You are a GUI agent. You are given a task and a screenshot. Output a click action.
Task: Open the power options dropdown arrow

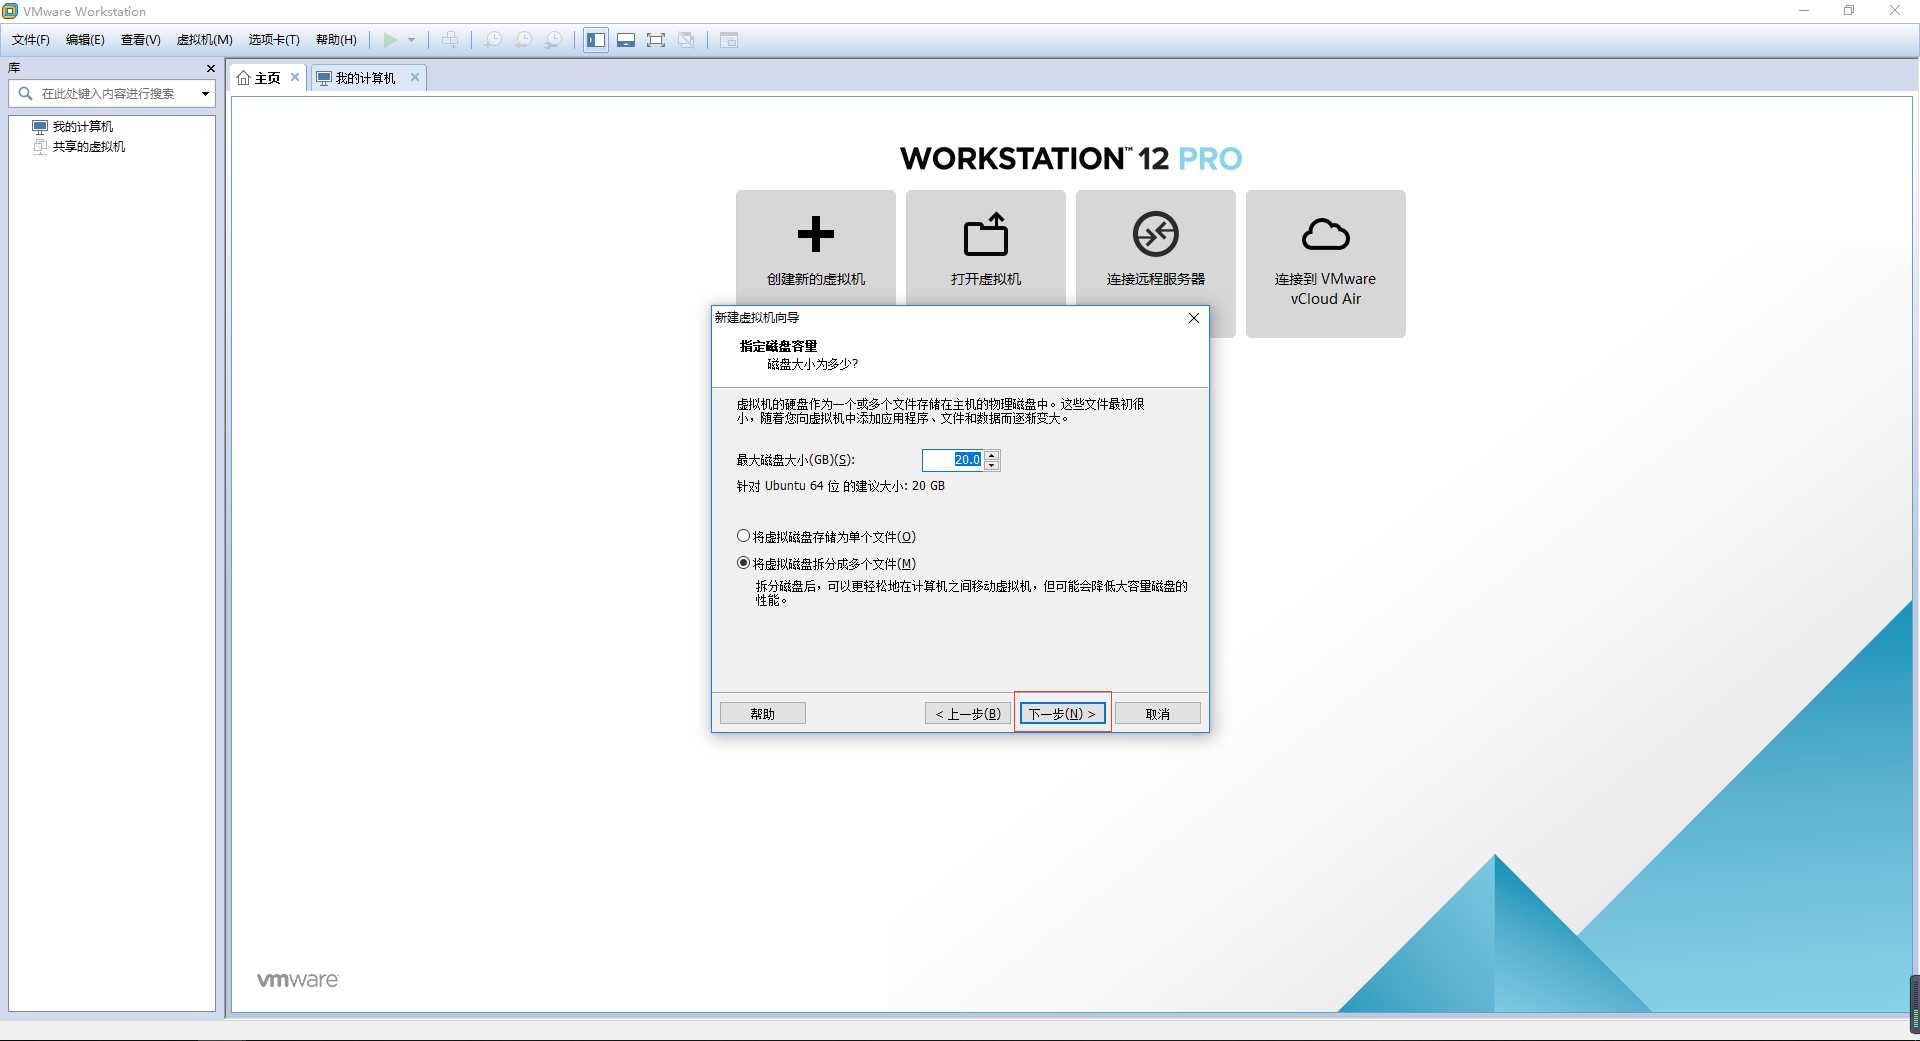click(x=411, y=40)
